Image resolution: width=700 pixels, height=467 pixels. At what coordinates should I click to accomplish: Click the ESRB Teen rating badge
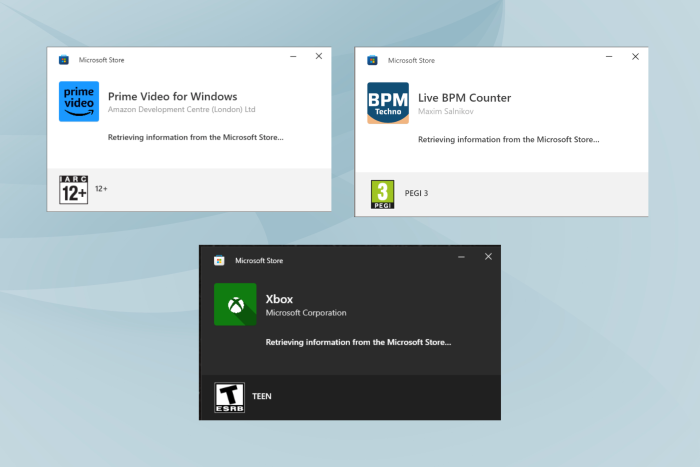pyautogui.click(x=229, y=397)
